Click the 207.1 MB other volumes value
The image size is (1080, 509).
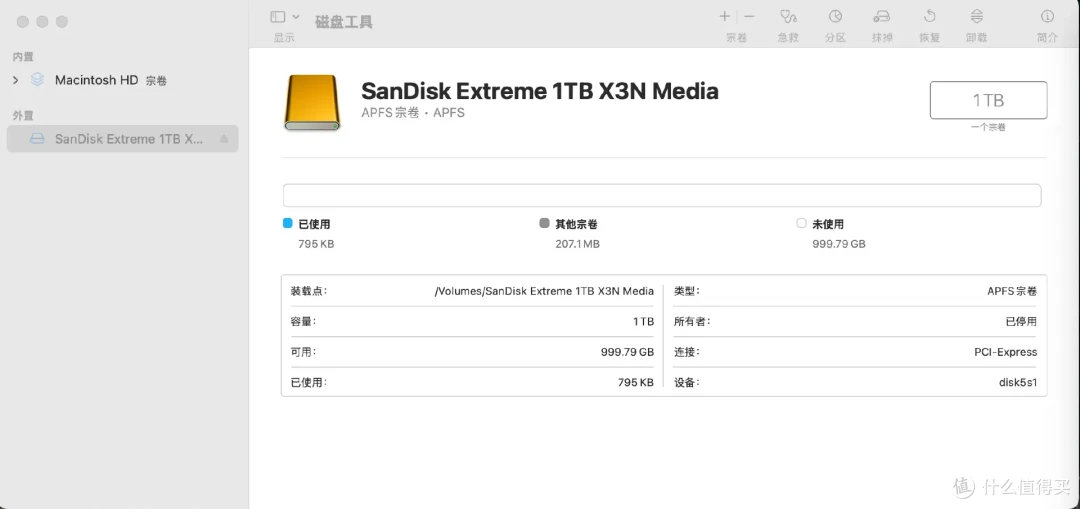pos(577,244)
